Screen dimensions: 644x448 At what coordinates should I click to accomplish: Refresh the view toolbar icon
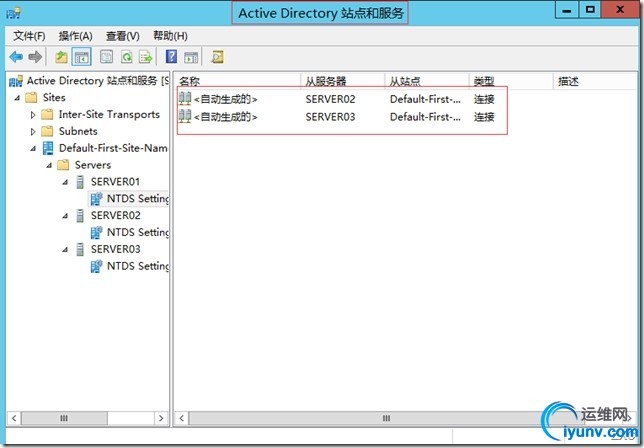pos(126,57)
